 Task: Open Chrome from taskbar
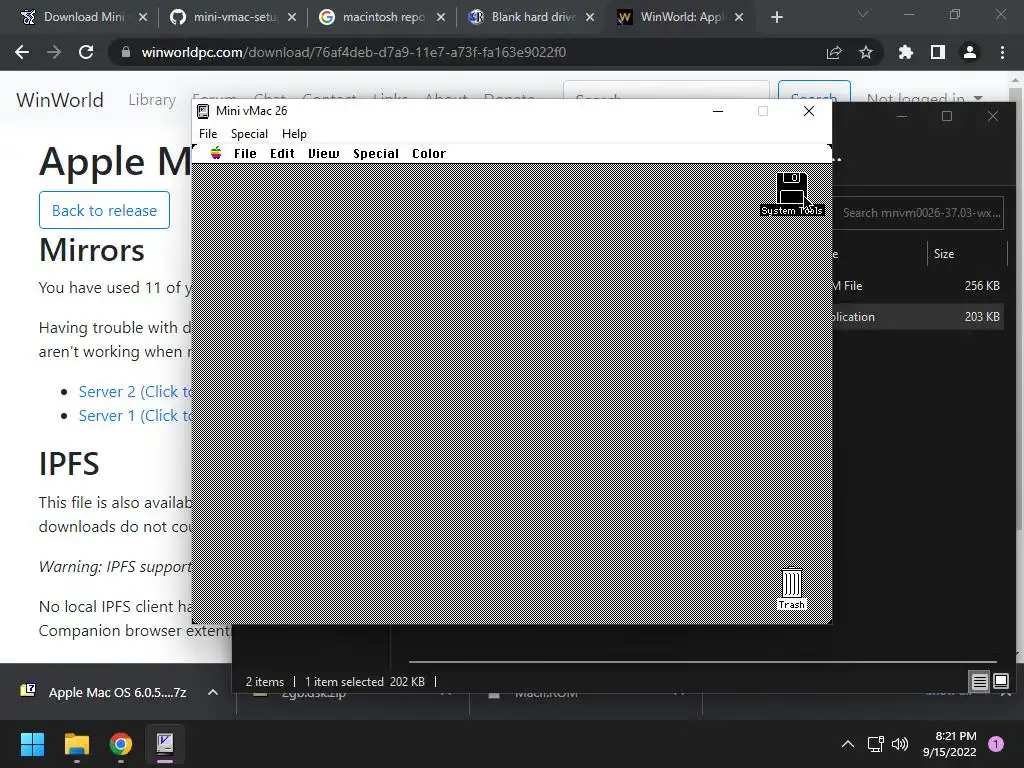[x=121, y=744]
